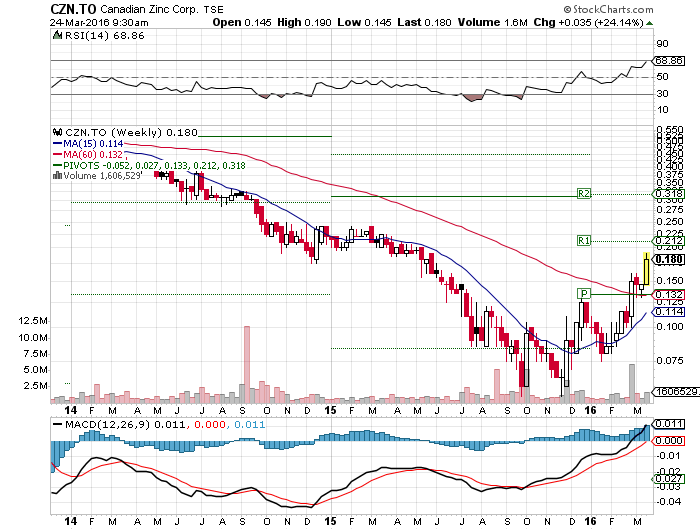Click the yellow latest weekly candle

click(x=646, y=269)
